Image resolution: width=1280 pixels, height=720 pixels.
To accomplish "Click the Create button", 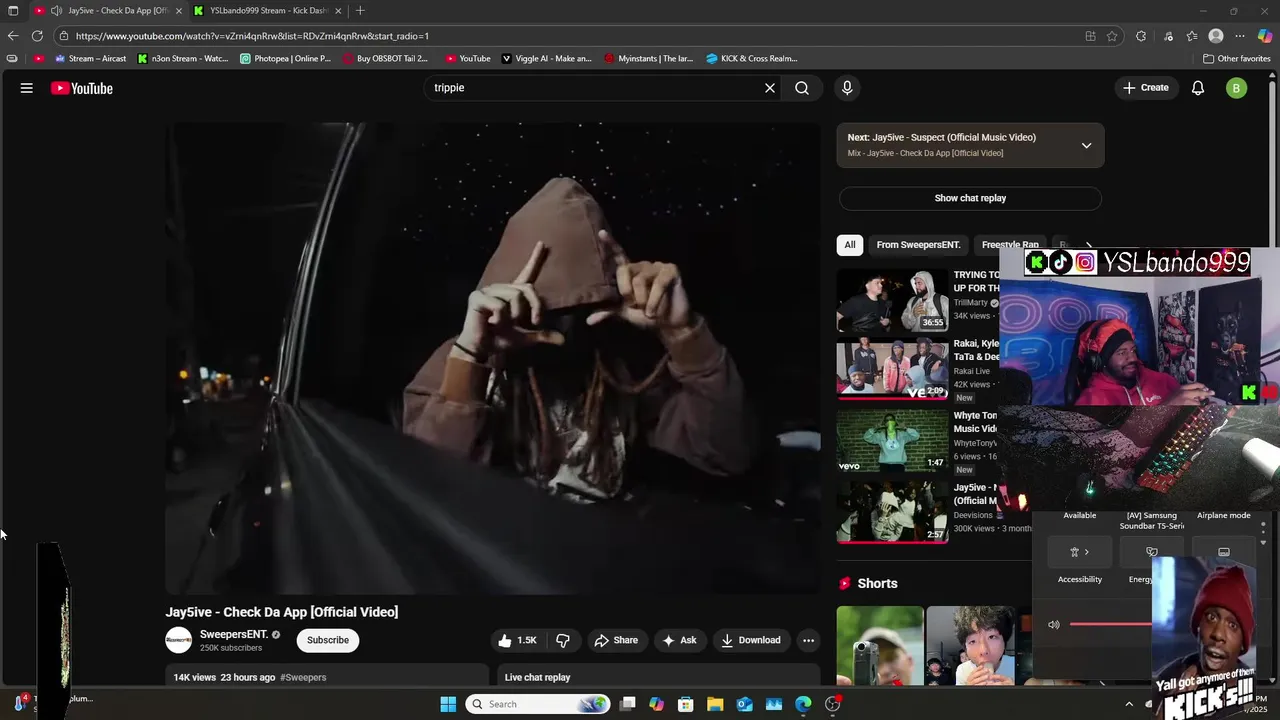I will (x=1145, y=88).
